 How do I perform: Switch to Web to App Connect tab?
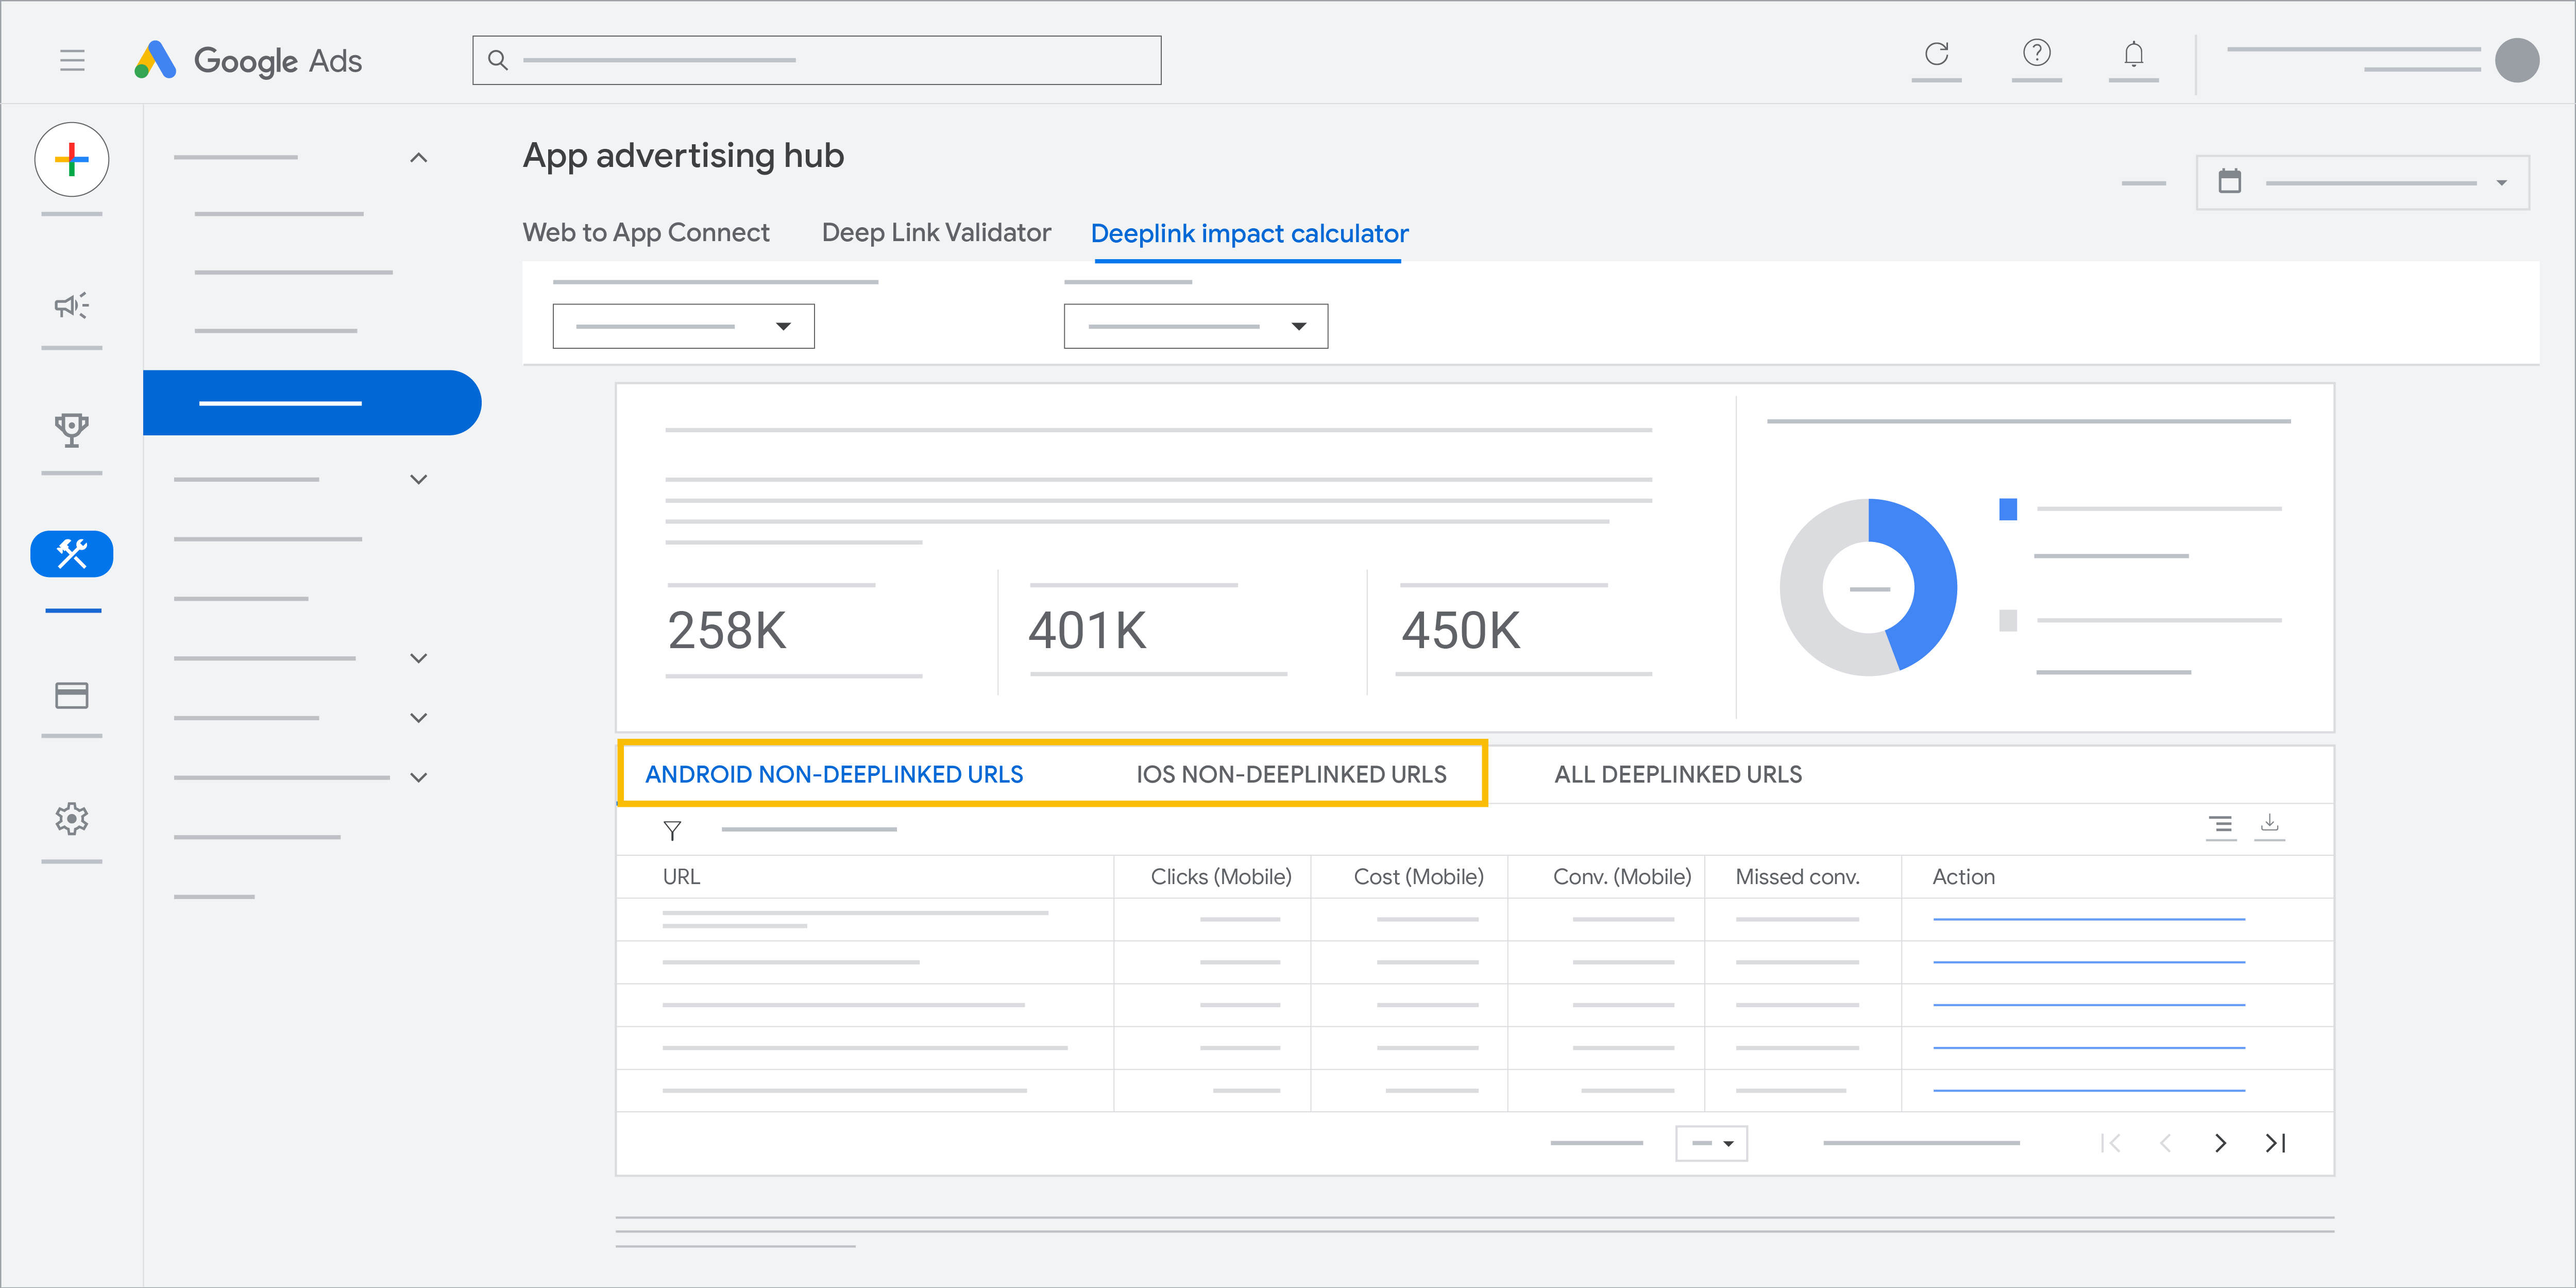pos(646,233)
